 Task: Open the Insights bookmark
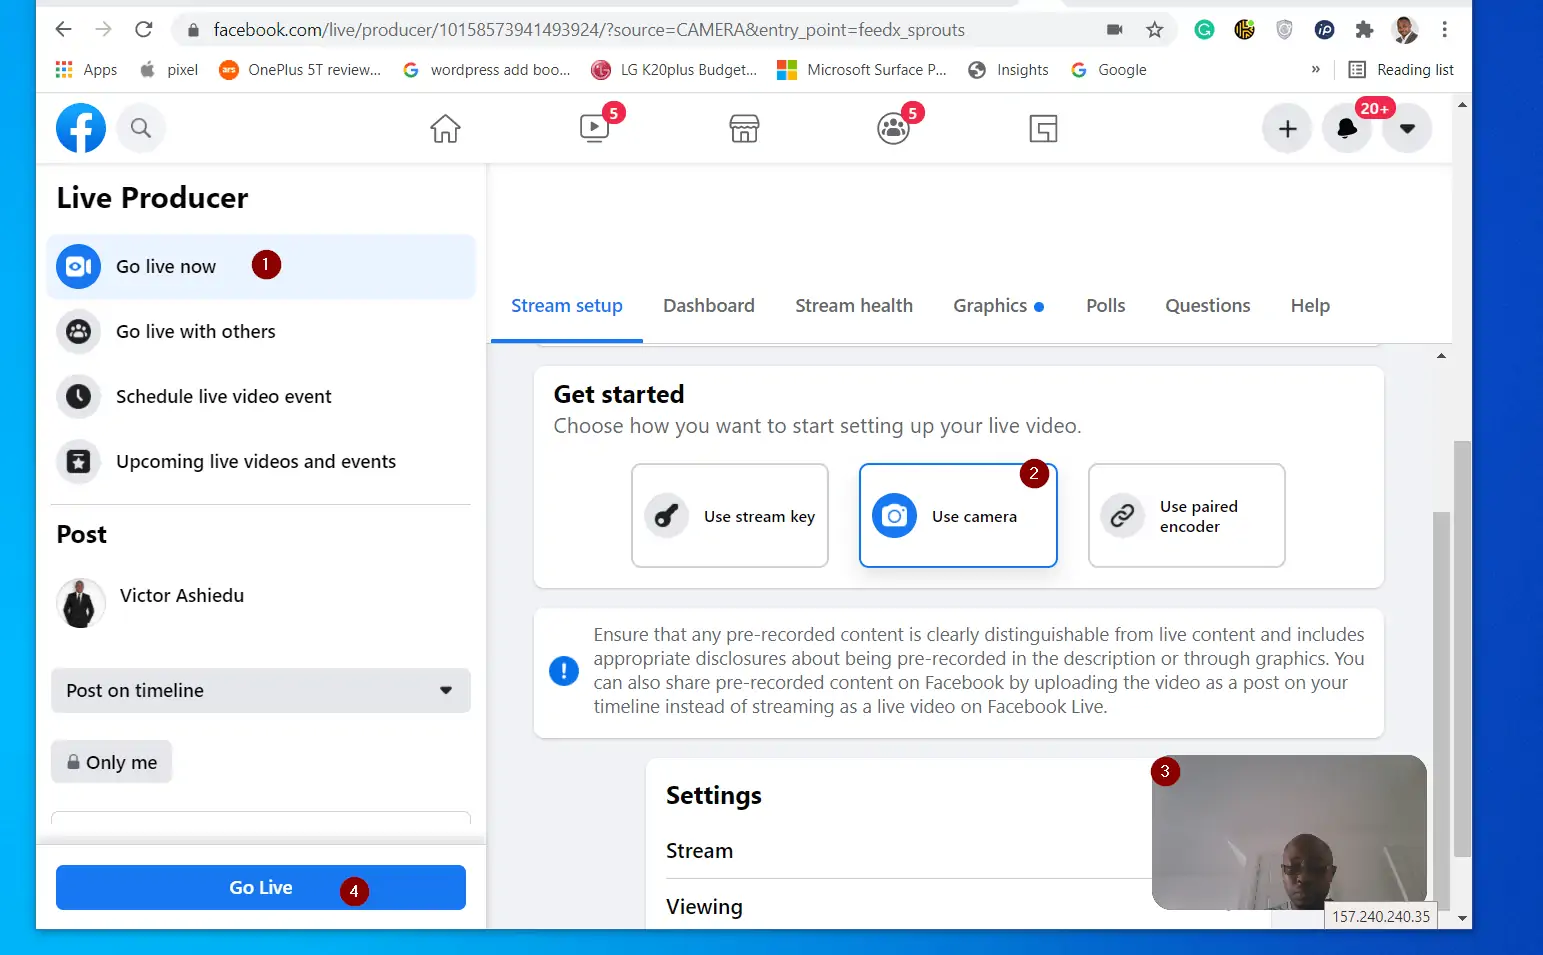(1008, 70)
